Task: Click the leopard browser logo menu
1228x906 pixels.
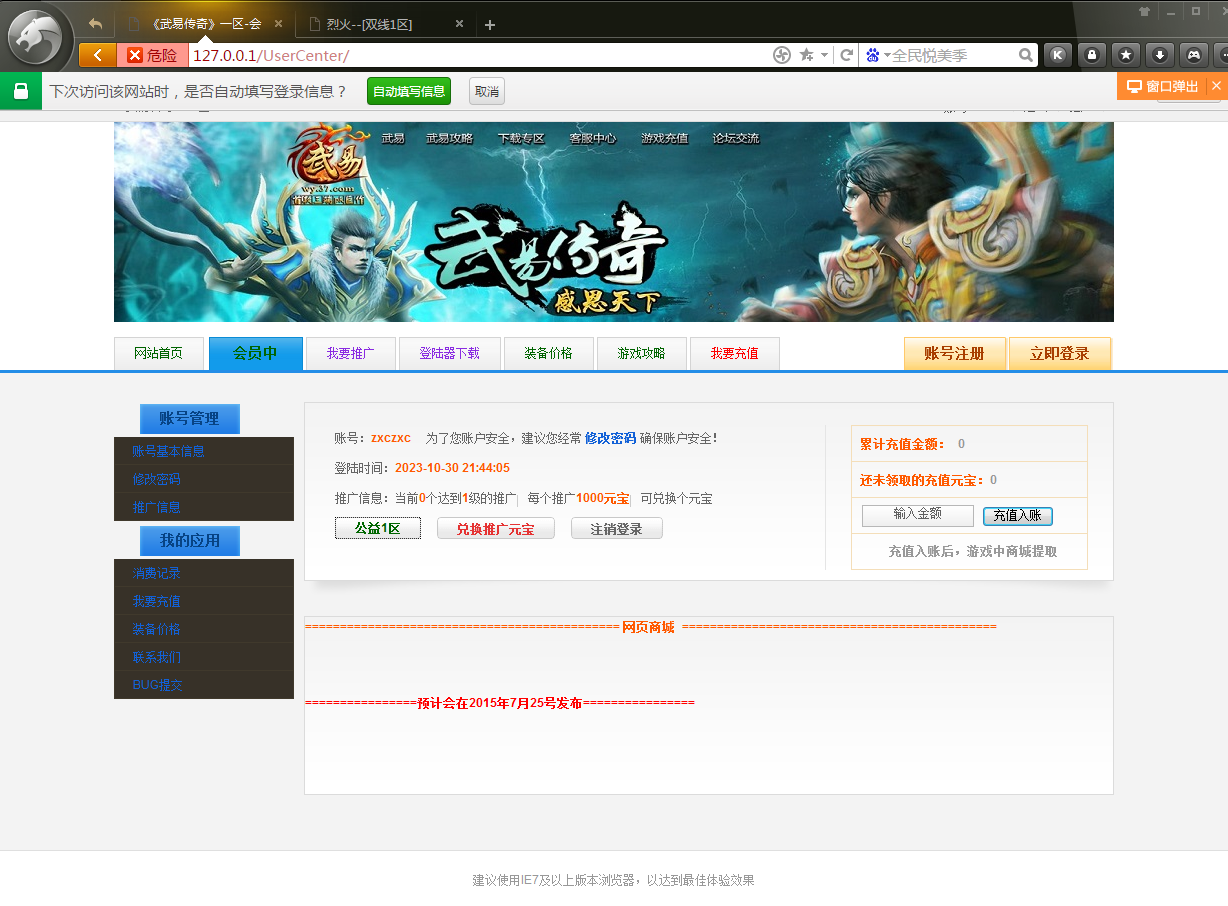Action: click(36, 38)
